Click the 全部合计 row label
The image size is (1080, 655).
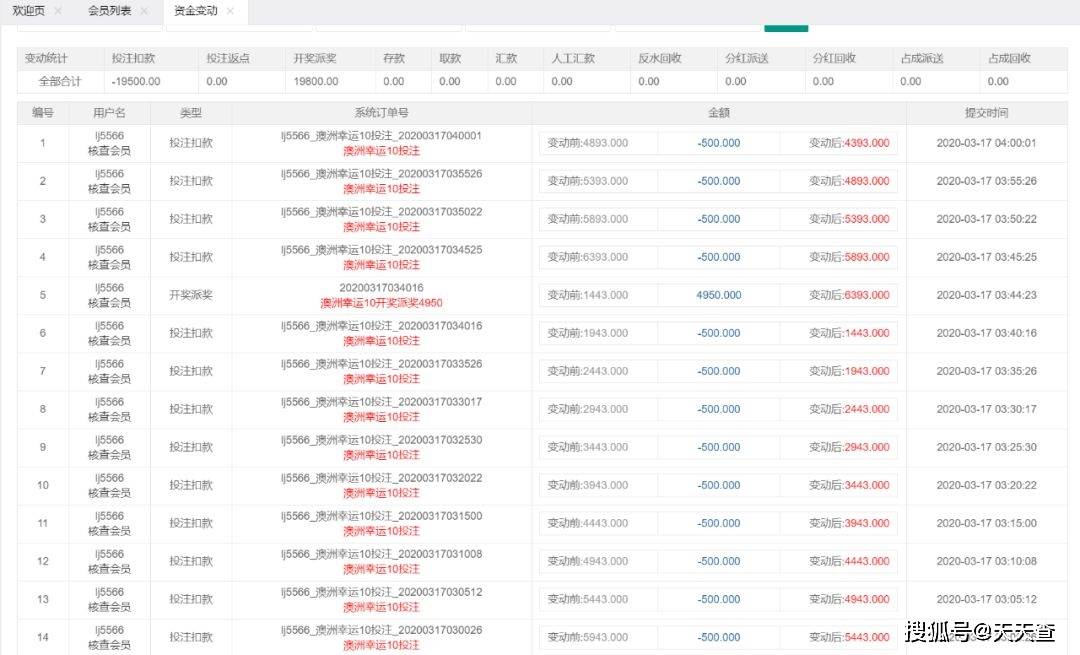tap(60, 81)
